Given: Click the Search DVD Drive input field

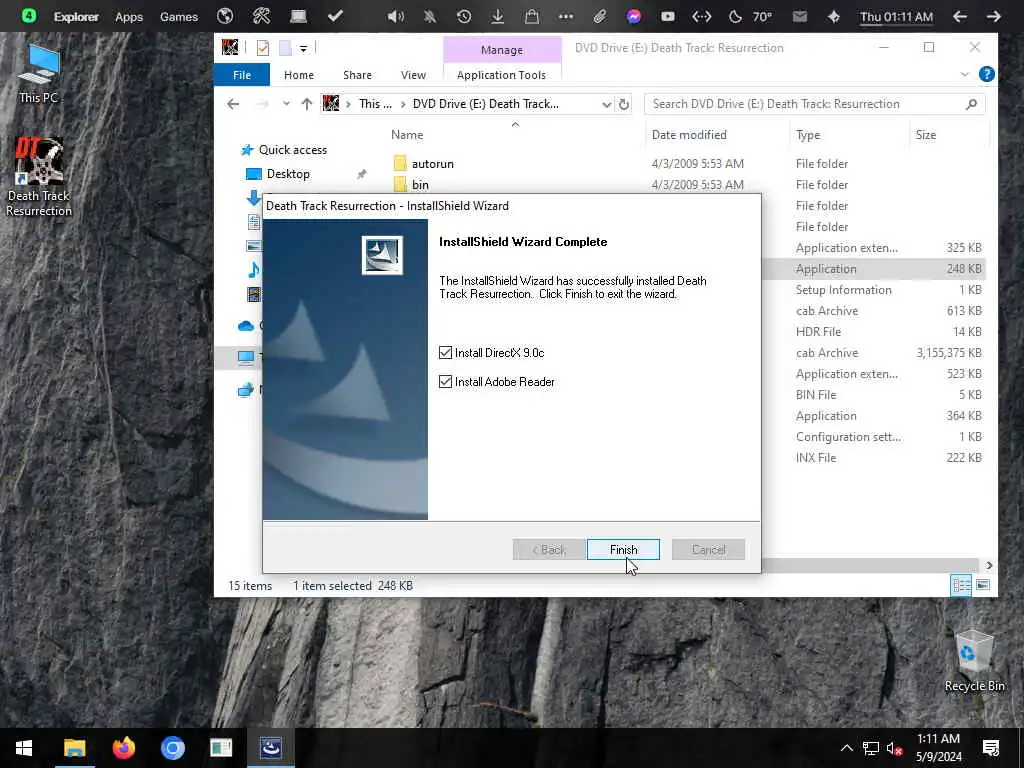Looking at the screenshot, I should pyautogui.click(x=807, y=104).
